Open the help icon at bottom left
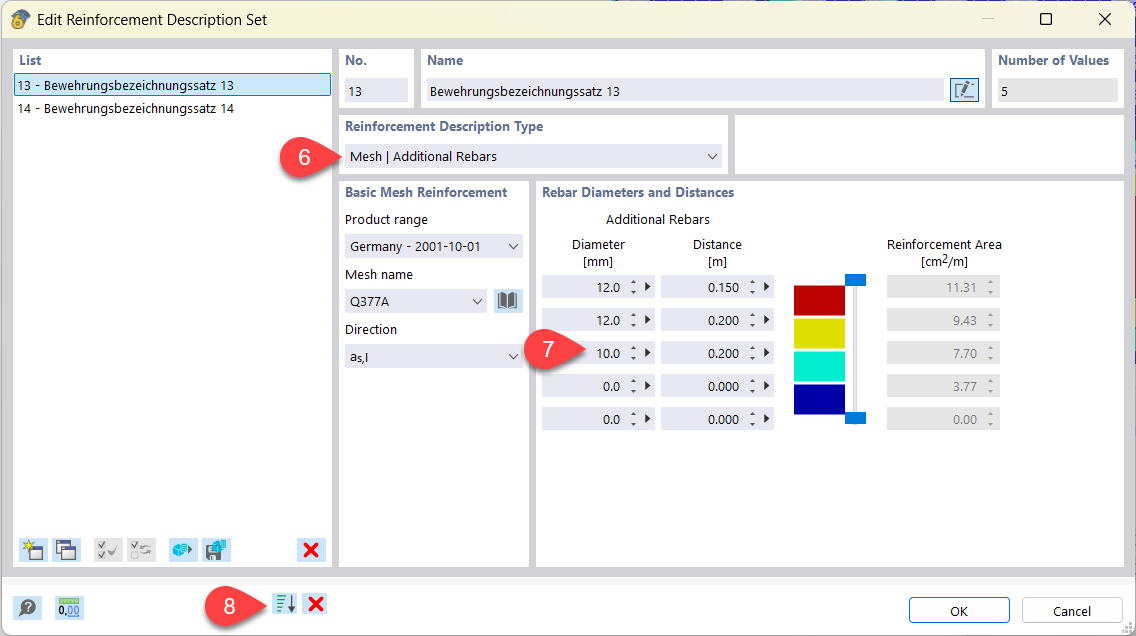This screenshot has width=1136, height=636. (x=28, y=608)
